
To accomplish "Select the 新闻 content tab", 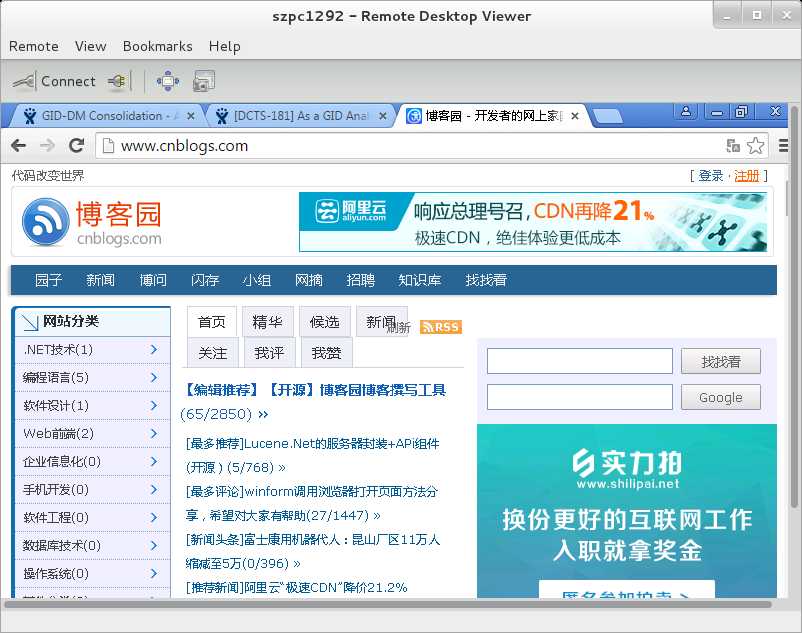I will coord(381,322).
